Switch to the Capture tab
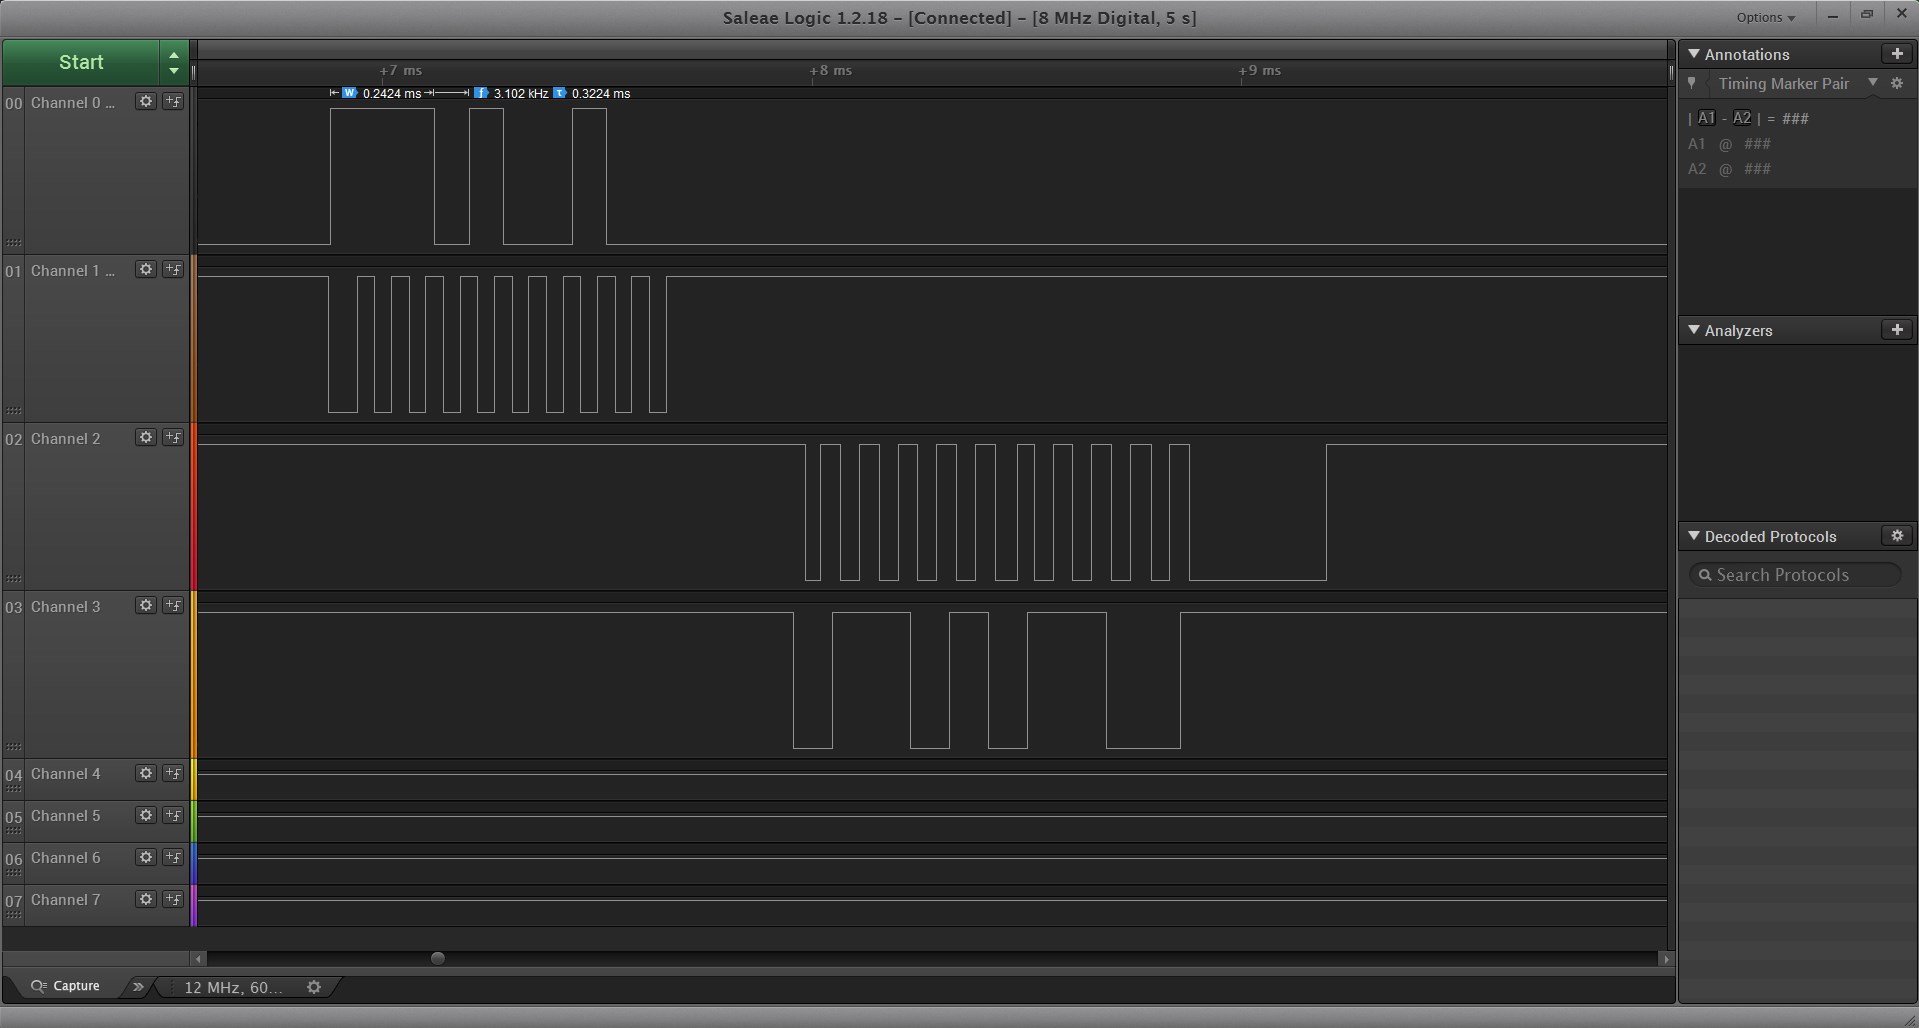 (66, 986)
